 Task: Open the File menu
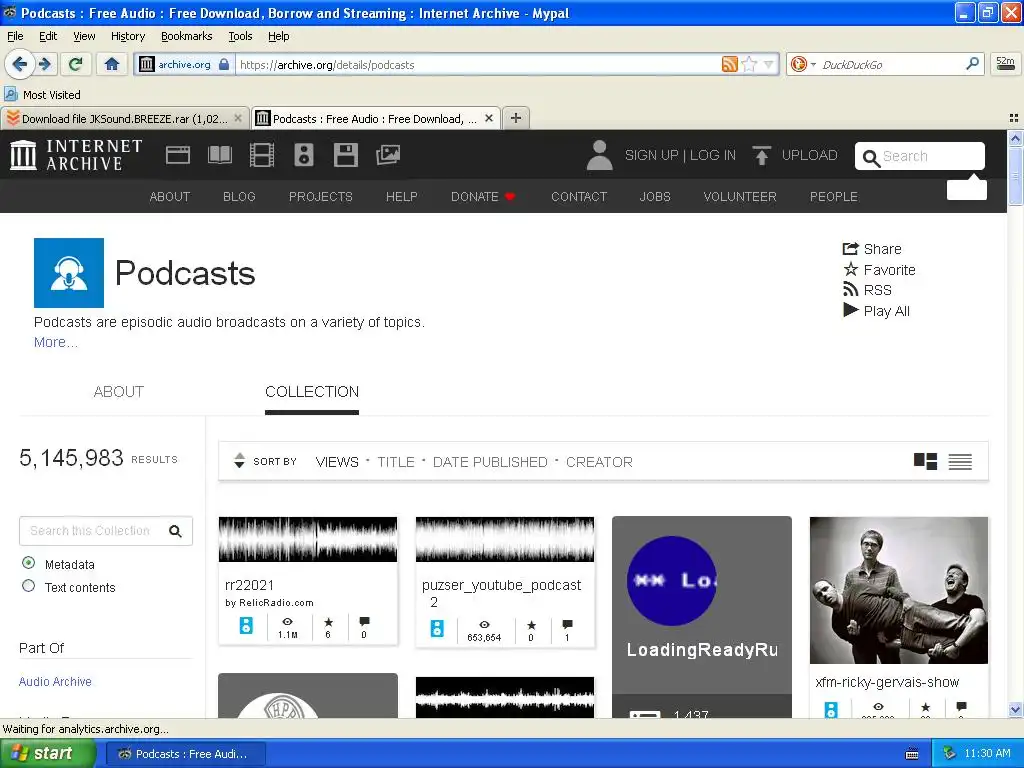[x=15, y=36]
